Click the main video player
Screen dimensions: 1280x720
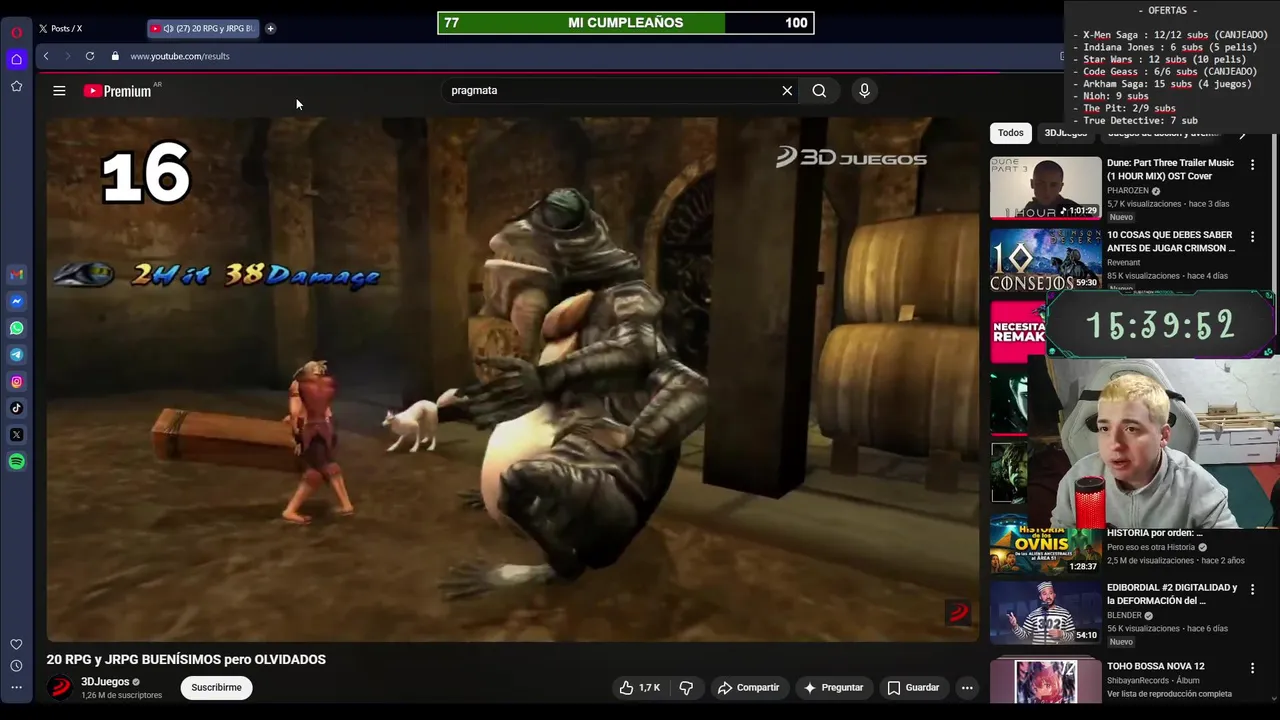(512, 379)
